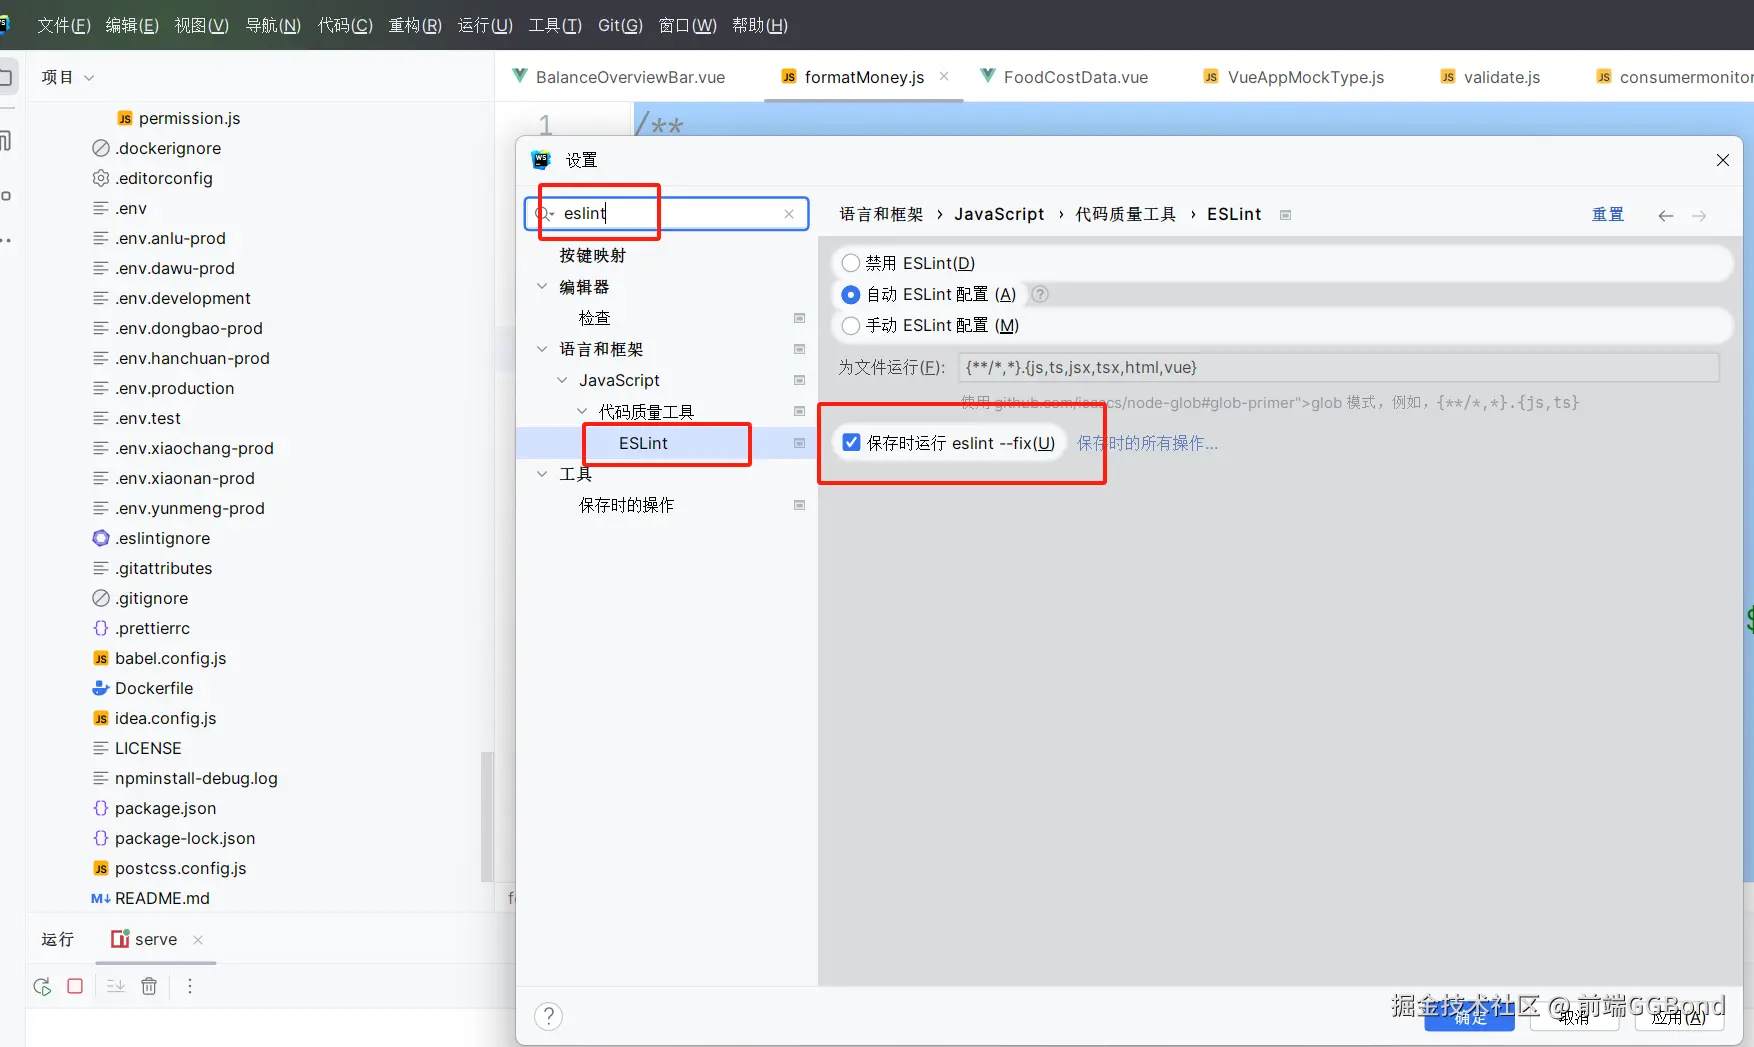The image size is (1754, 1047).
Task: Stop the running serve process
Action: pos(75,986)
